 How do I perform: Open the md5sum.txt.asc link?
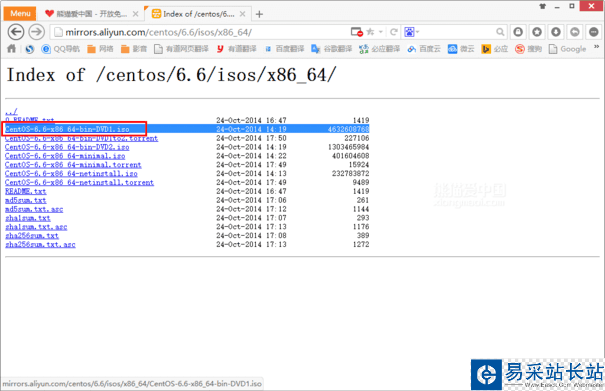click(x=34, y=209)
